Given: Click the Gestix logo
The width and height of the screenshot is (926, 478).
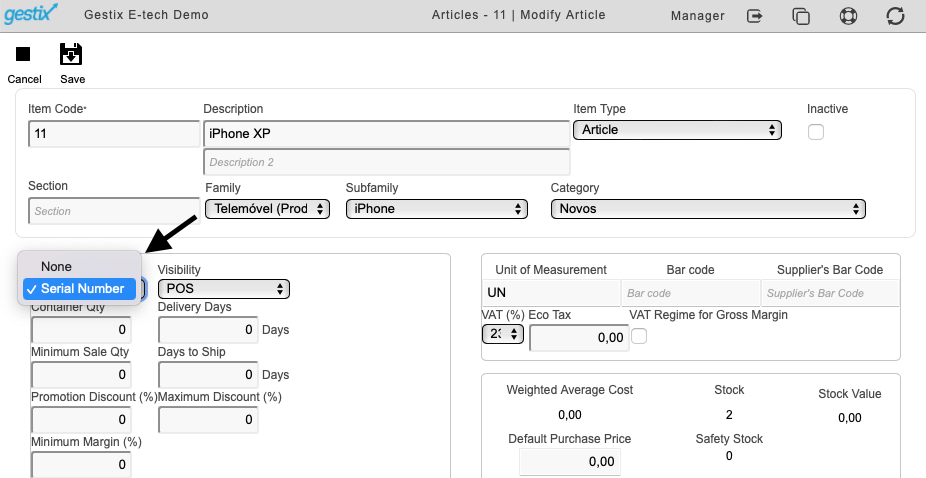Looking at the screenshot, I should [x=31, y=14].
